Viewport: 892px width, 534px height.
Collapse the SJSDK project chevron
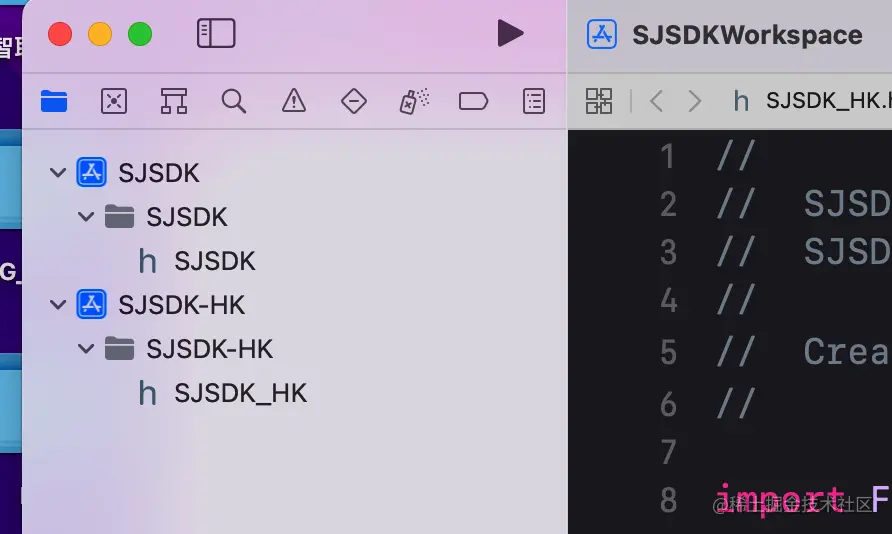[x=58, y=172]
